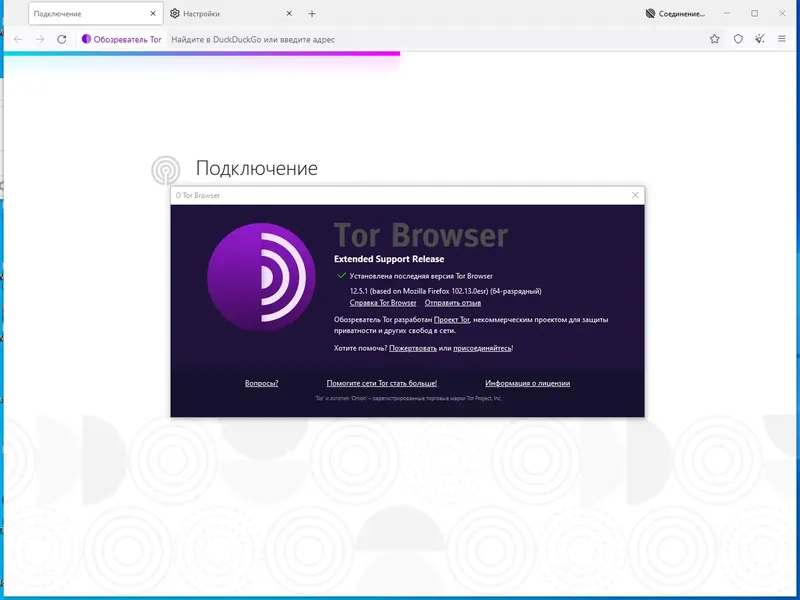This screenshot has width=800, height=600.
Task: Go forward with the forward arrow
Action: [40, 39]
